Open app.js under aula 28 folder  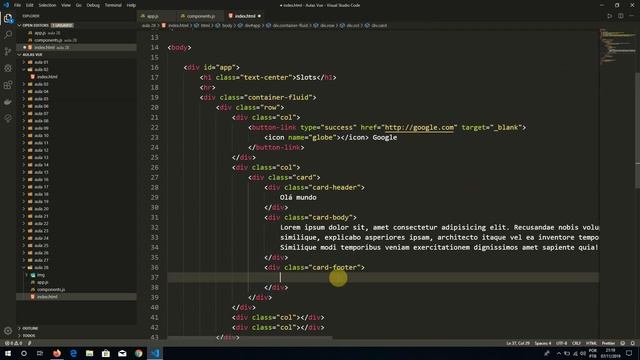click(x=42, y=282)
